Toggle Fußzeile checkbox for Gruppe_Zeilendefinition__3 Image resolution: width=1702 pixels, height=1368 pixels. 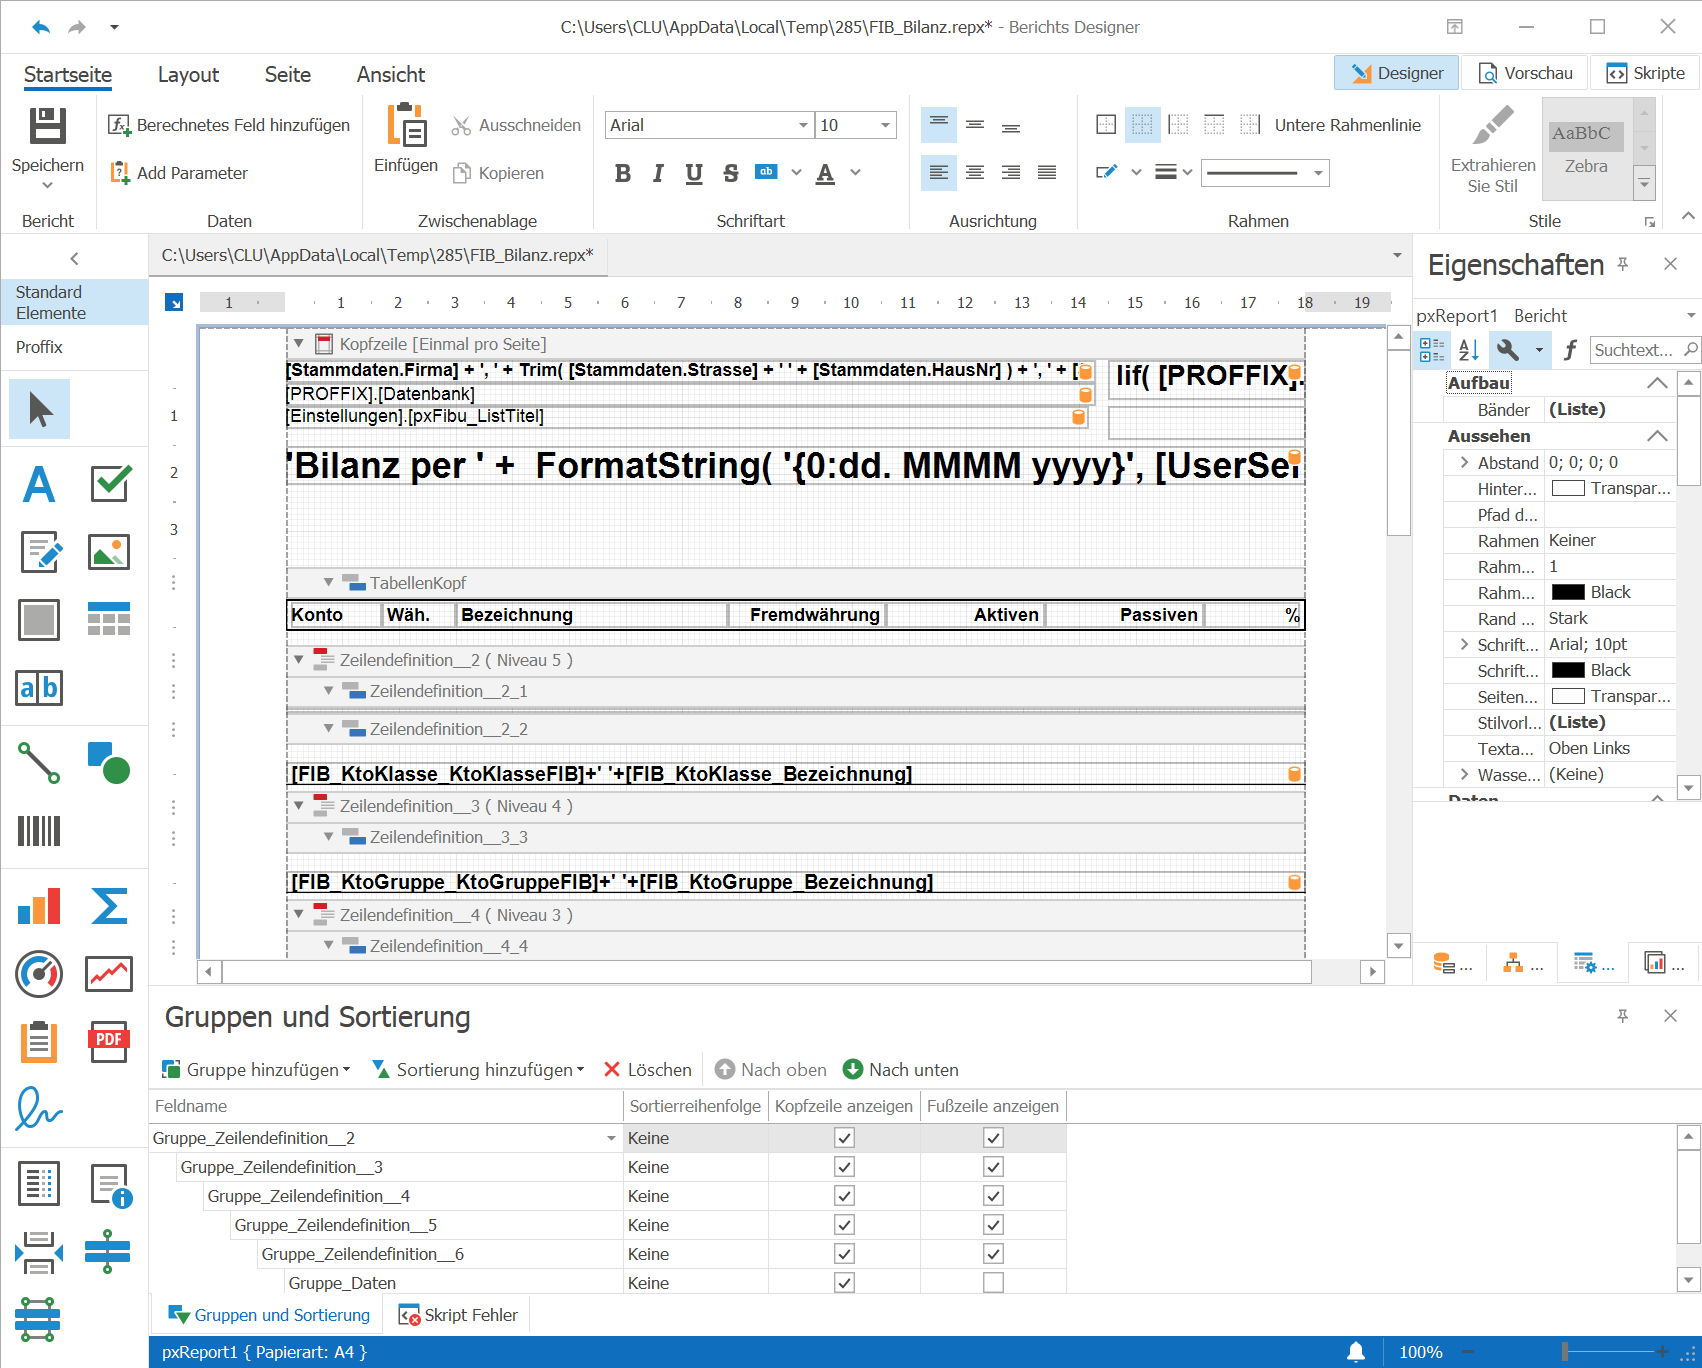click(993, 1167)
